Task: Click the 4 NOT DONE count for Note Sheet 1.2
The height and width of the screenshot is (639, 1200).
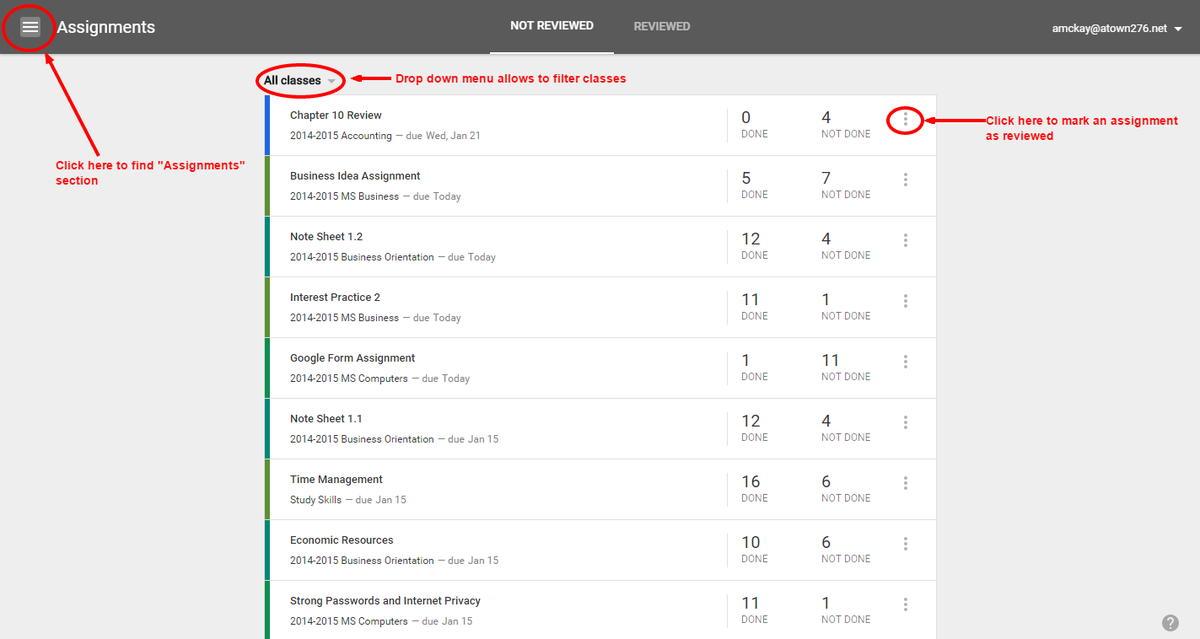Action: tap(846, 246)
